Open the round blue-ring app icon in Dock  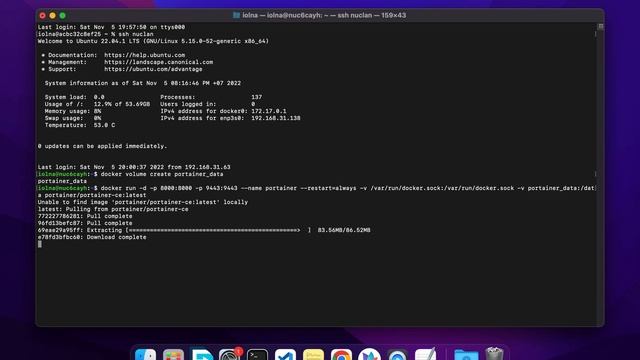[x=397, y=355]
